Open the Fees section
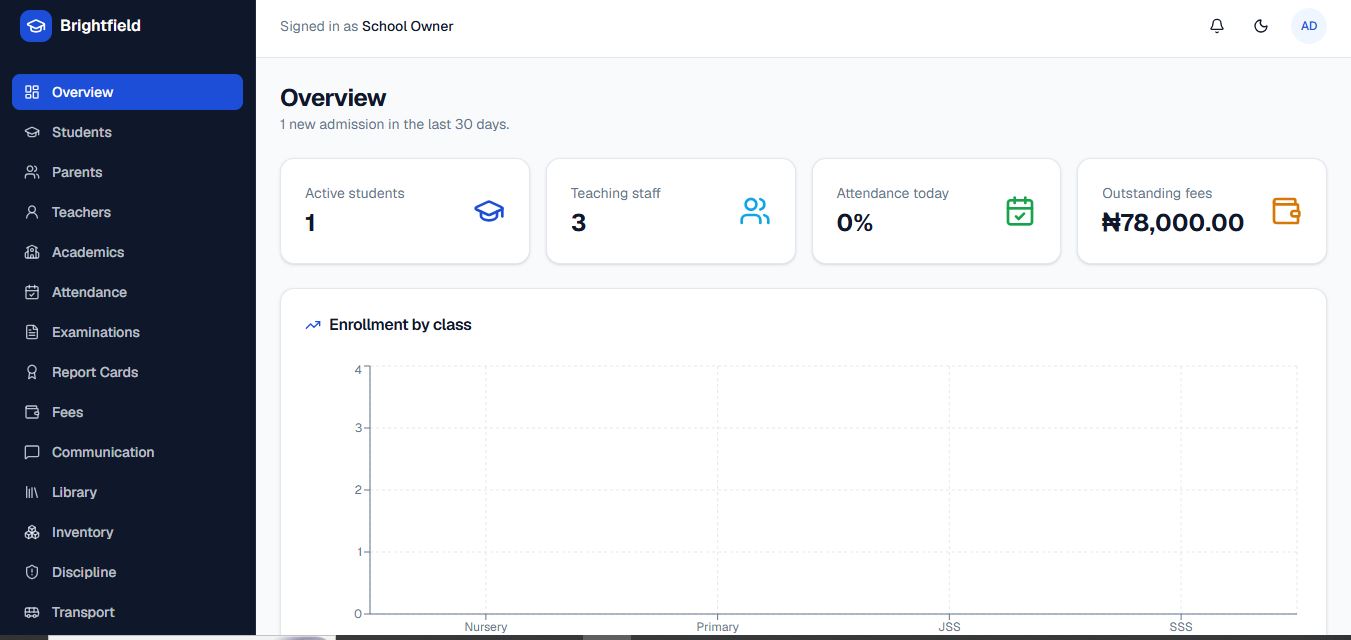The height and width of the screenshot is (640, 1351). coord(127,412)
